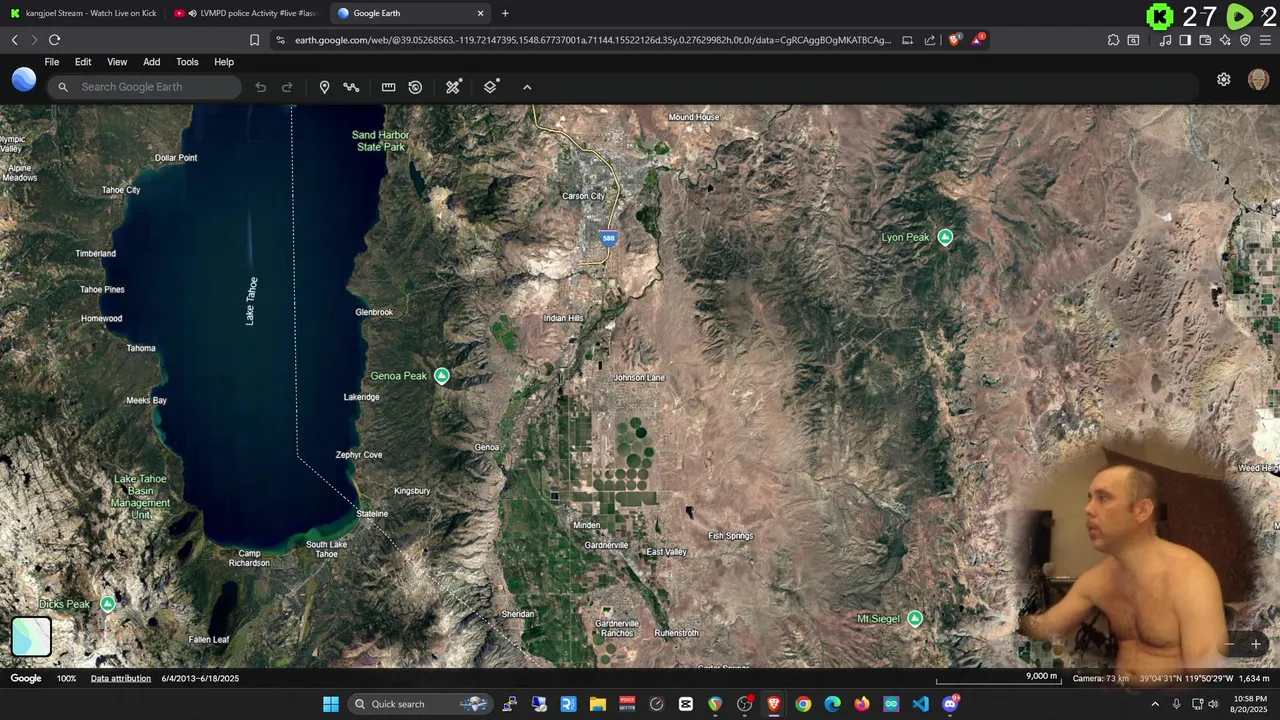
Task: Open the map layers icon
Action: (490, 87)
